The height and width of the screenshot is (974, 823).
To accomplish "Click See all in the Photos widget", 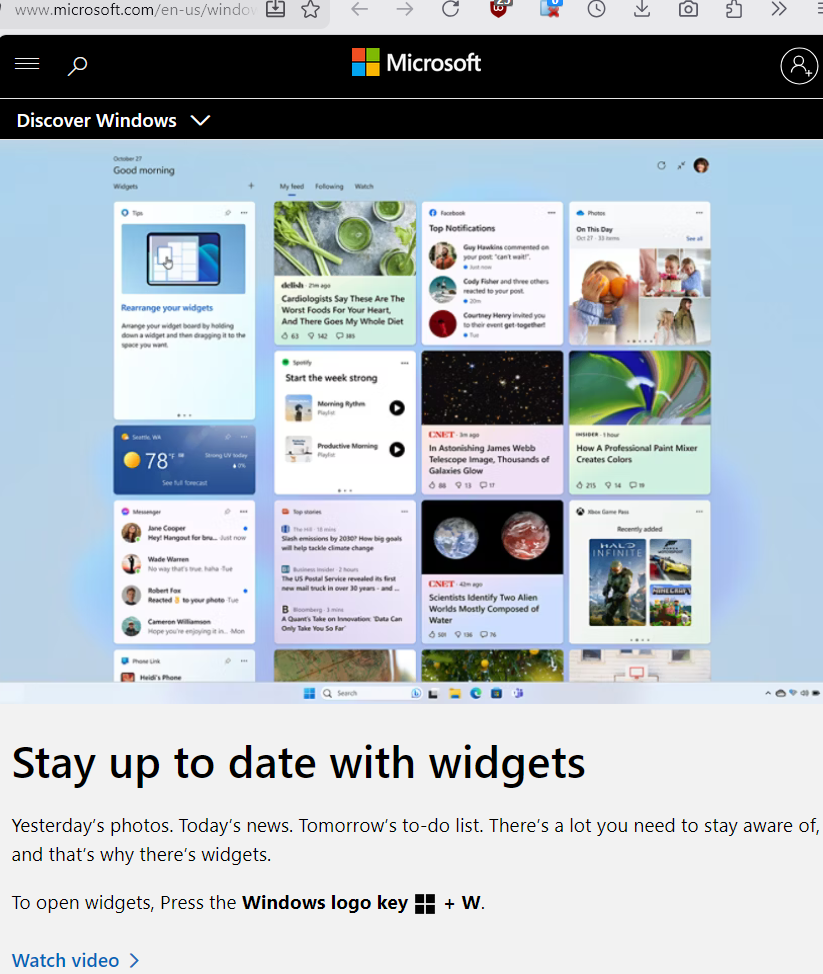I will [x=694, y=239].
